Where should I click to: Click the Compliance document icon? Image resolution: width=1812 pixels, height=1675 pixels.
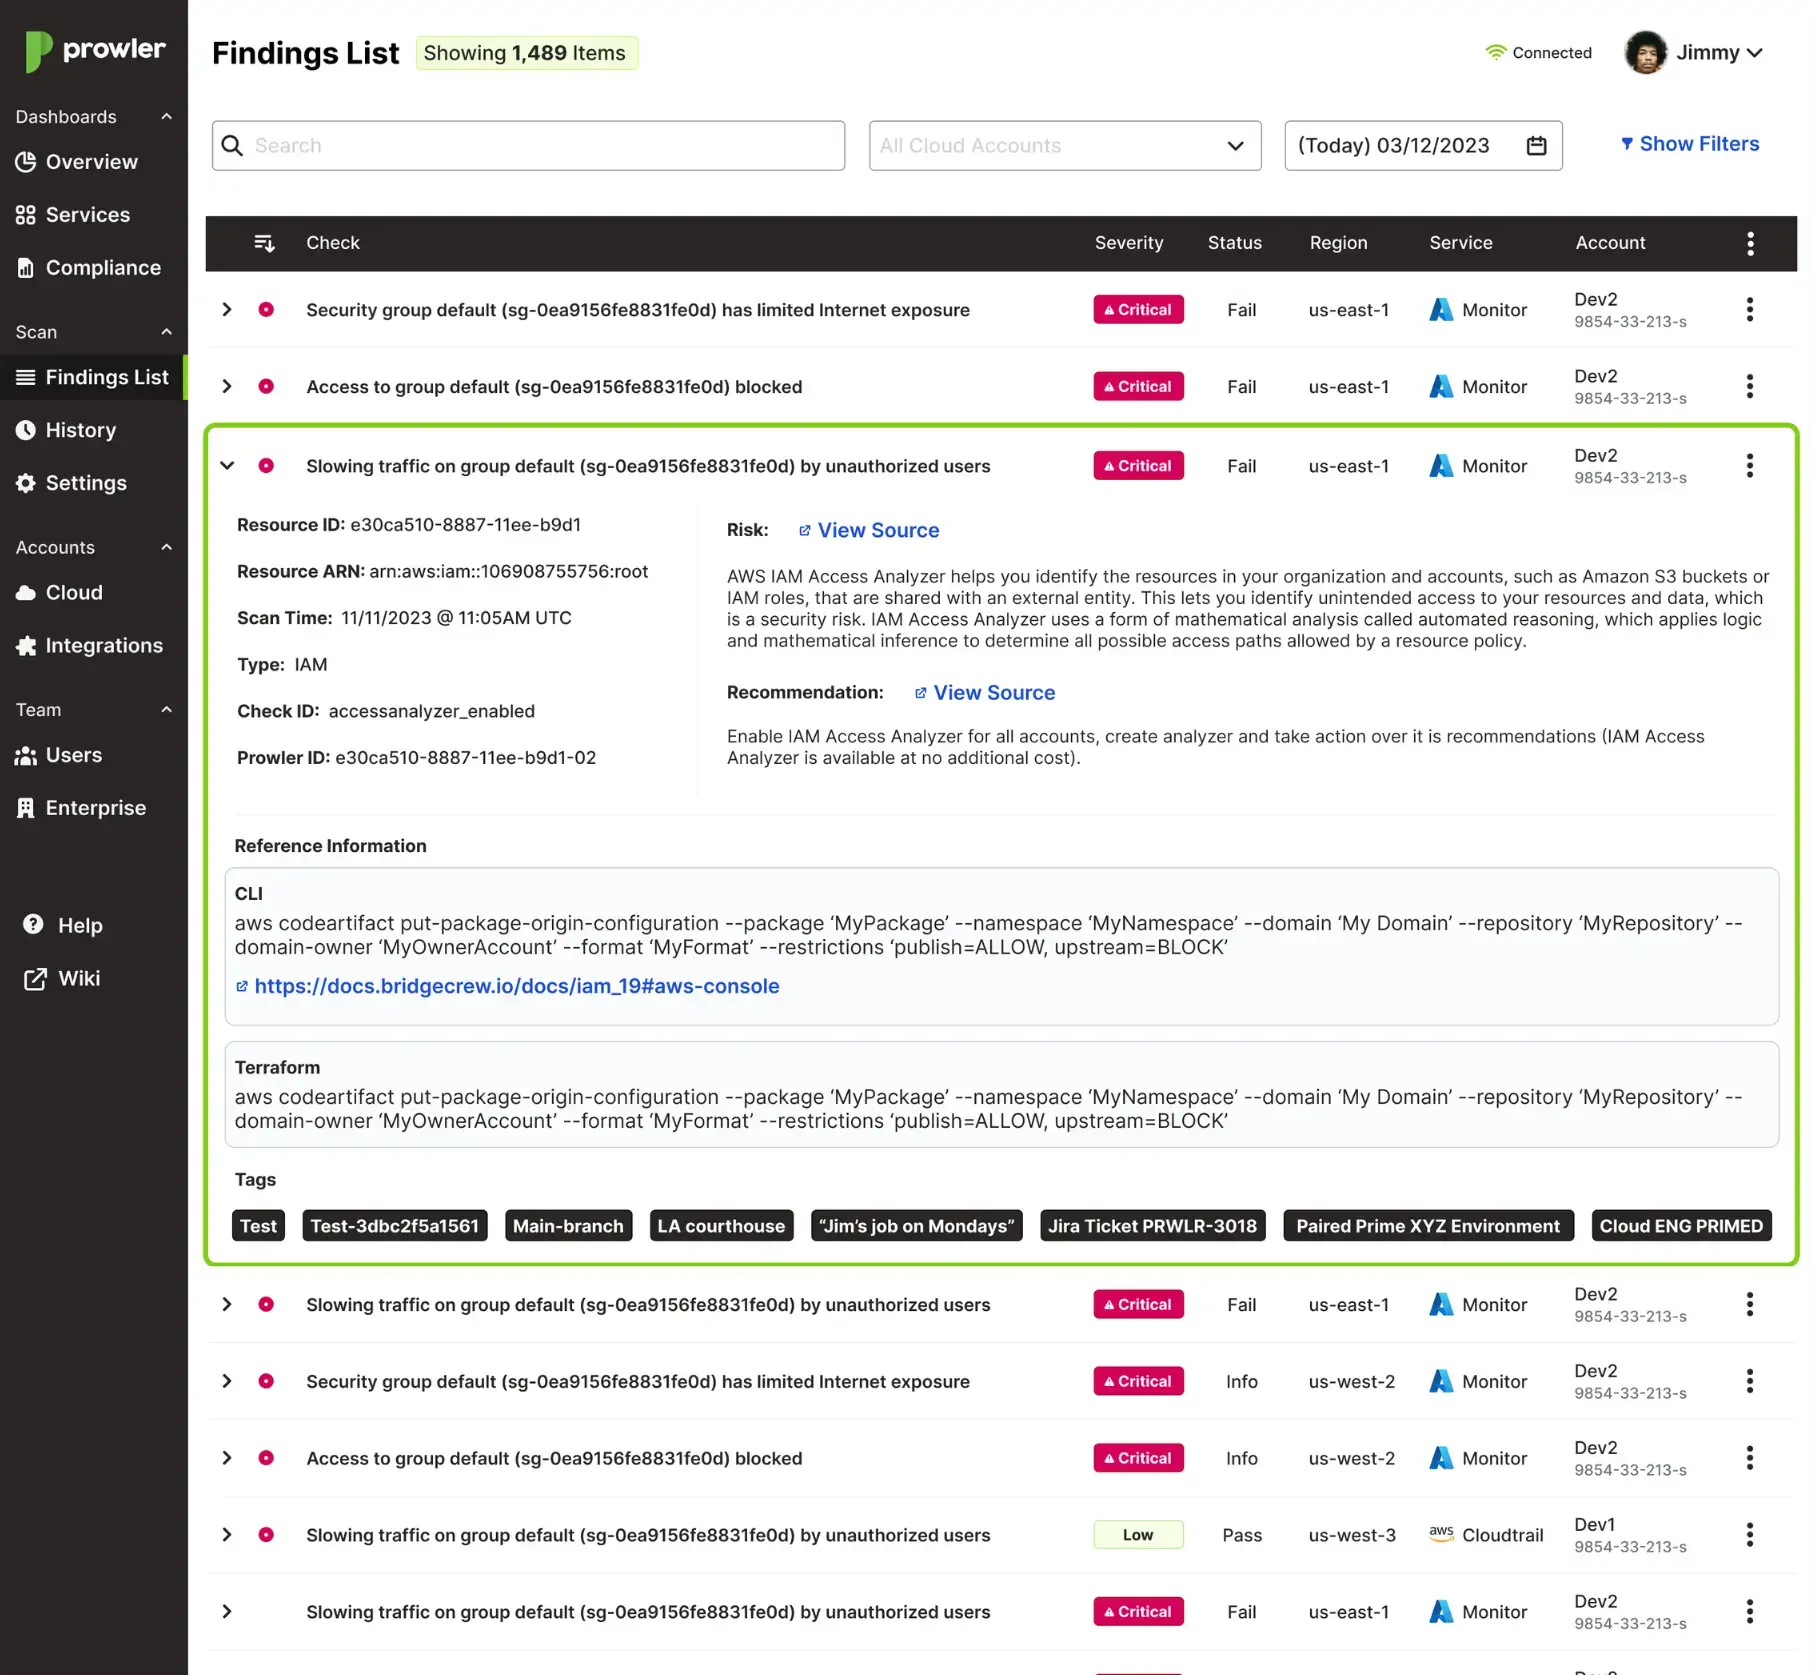[x=26, y=268]
